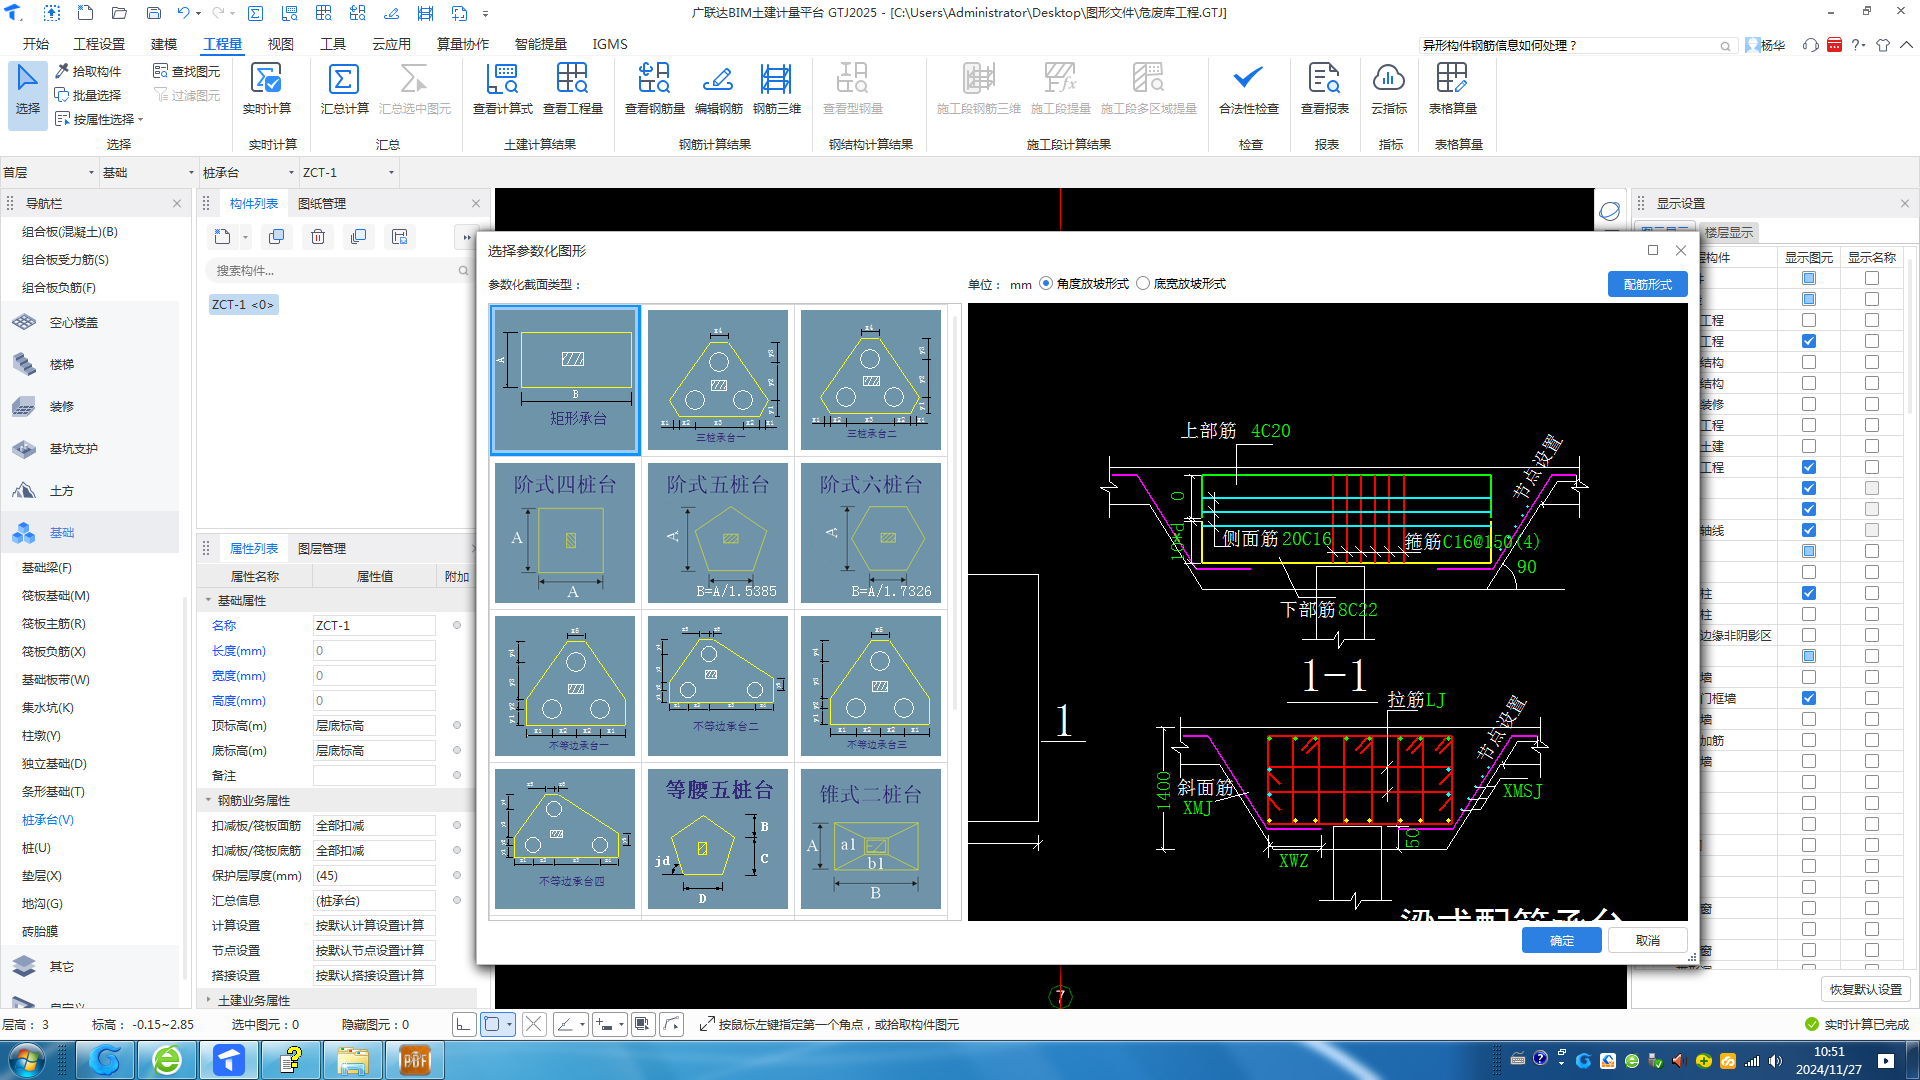Screen dimensions: 1920x1080
Task: Switch to 图纸管理 tab
Action: [x=322, y=203]
